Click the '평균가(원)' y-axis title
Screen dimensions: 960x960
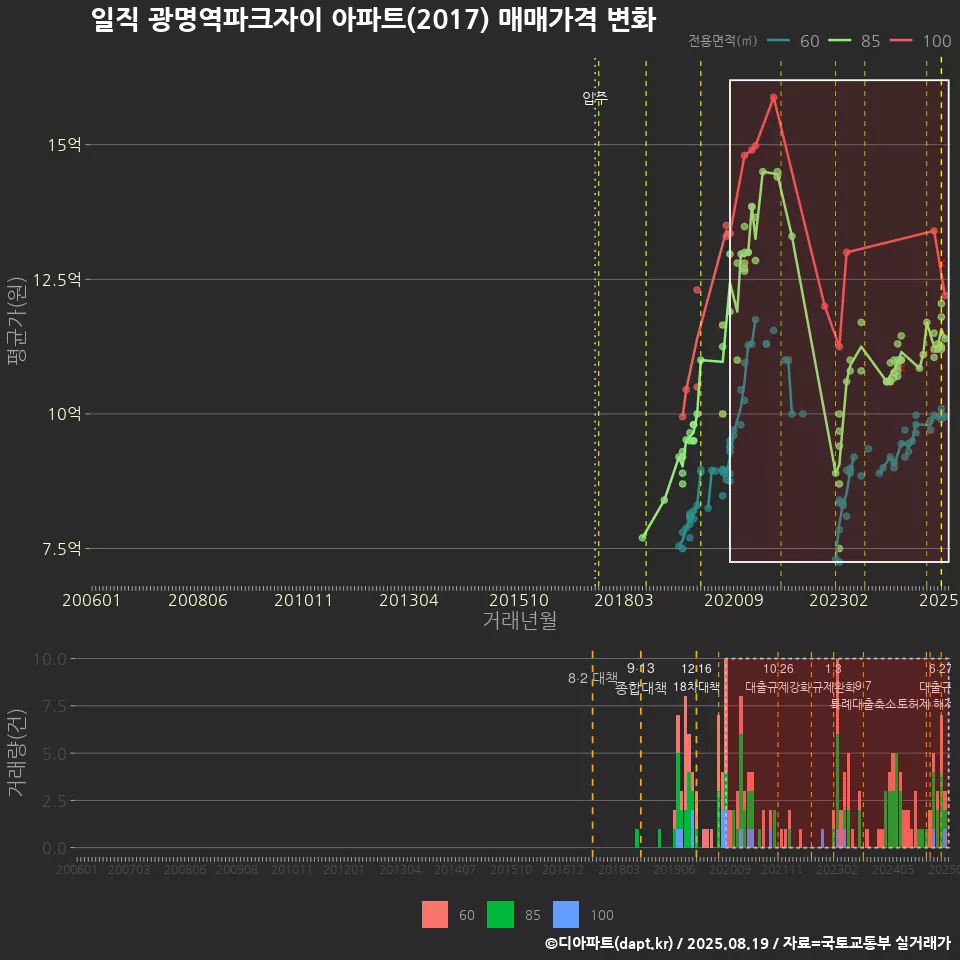[x=17, y=321]
